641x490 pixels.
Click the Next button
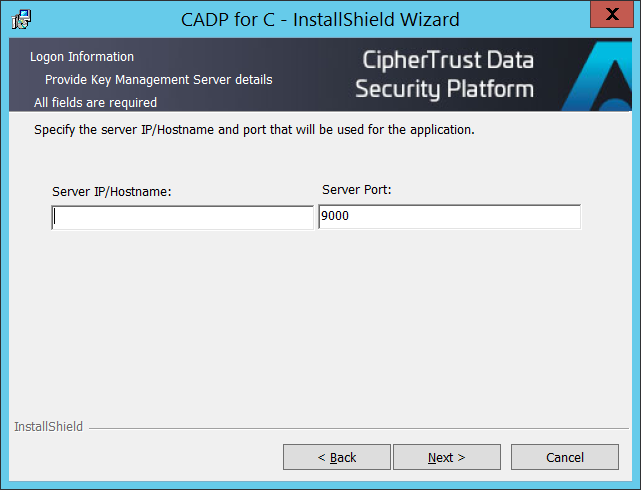(446, 457)
